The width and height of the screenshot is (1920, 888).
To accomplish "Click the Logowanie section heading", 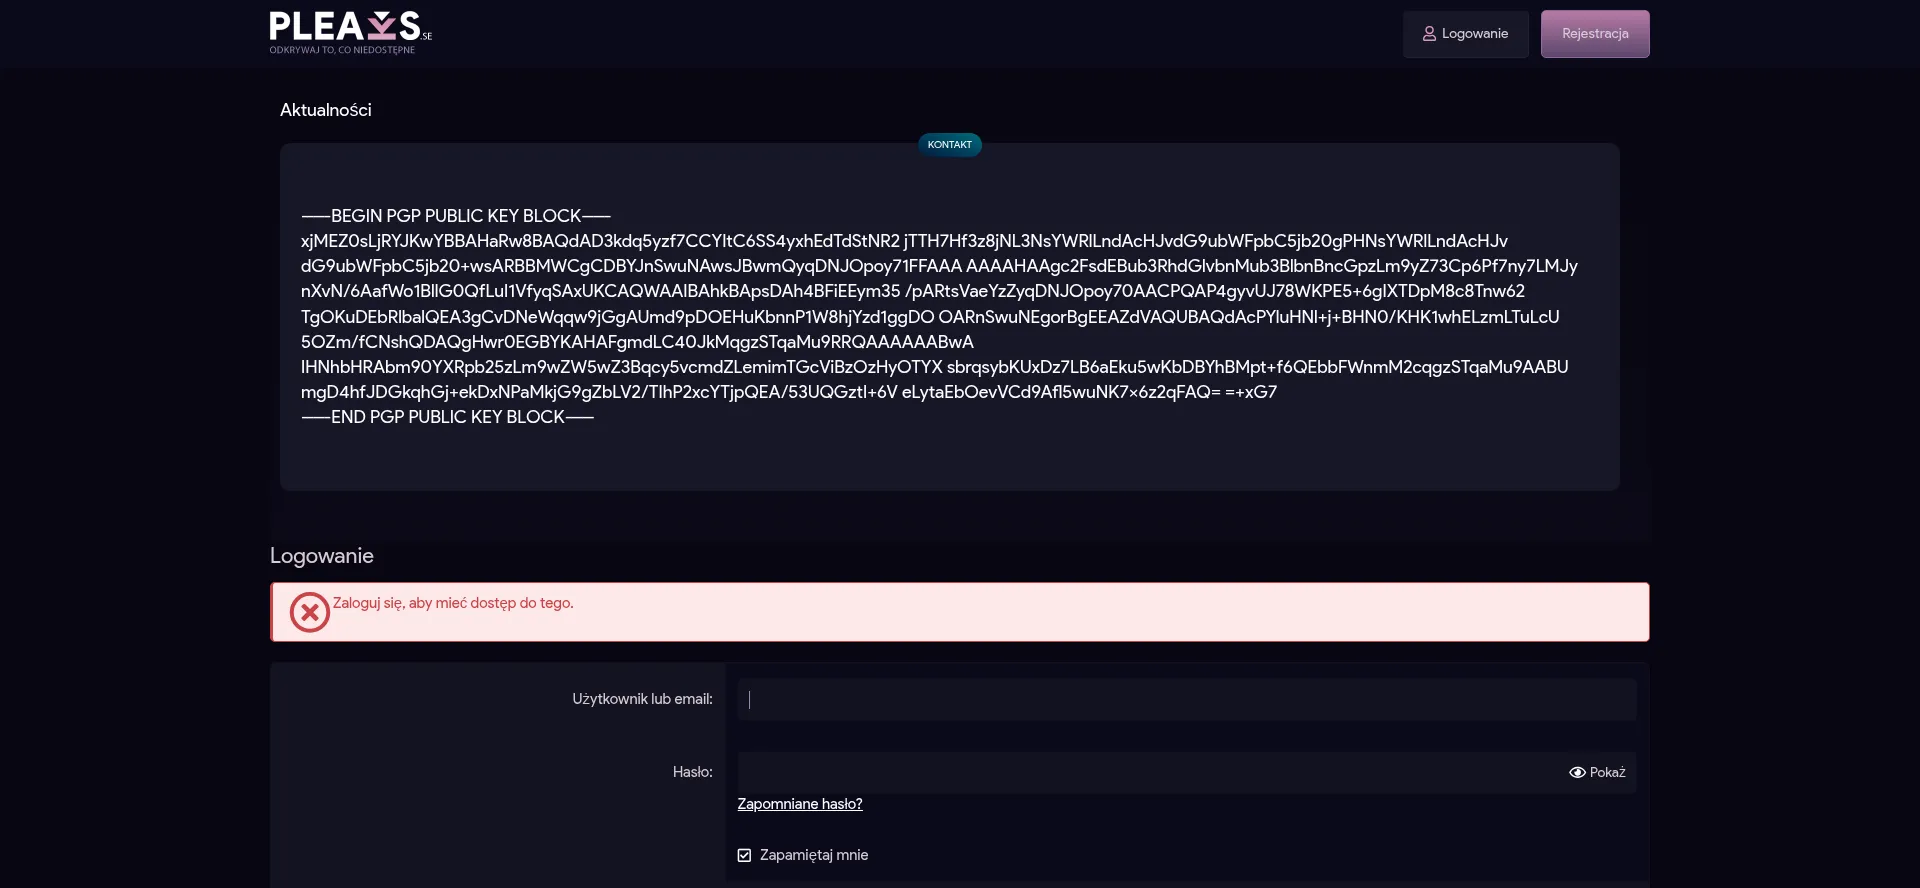I will (321, 556).
